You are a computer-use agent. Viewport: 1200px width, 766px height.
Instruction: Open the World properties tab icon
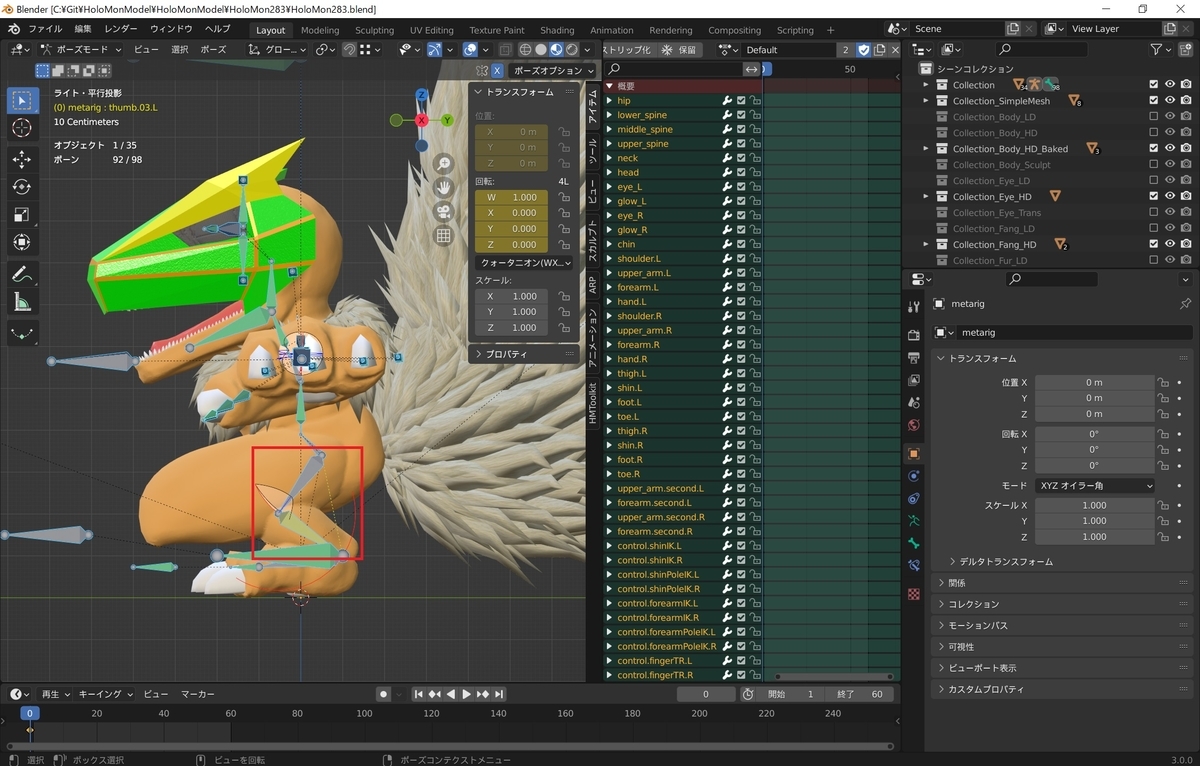pos(914,425)
